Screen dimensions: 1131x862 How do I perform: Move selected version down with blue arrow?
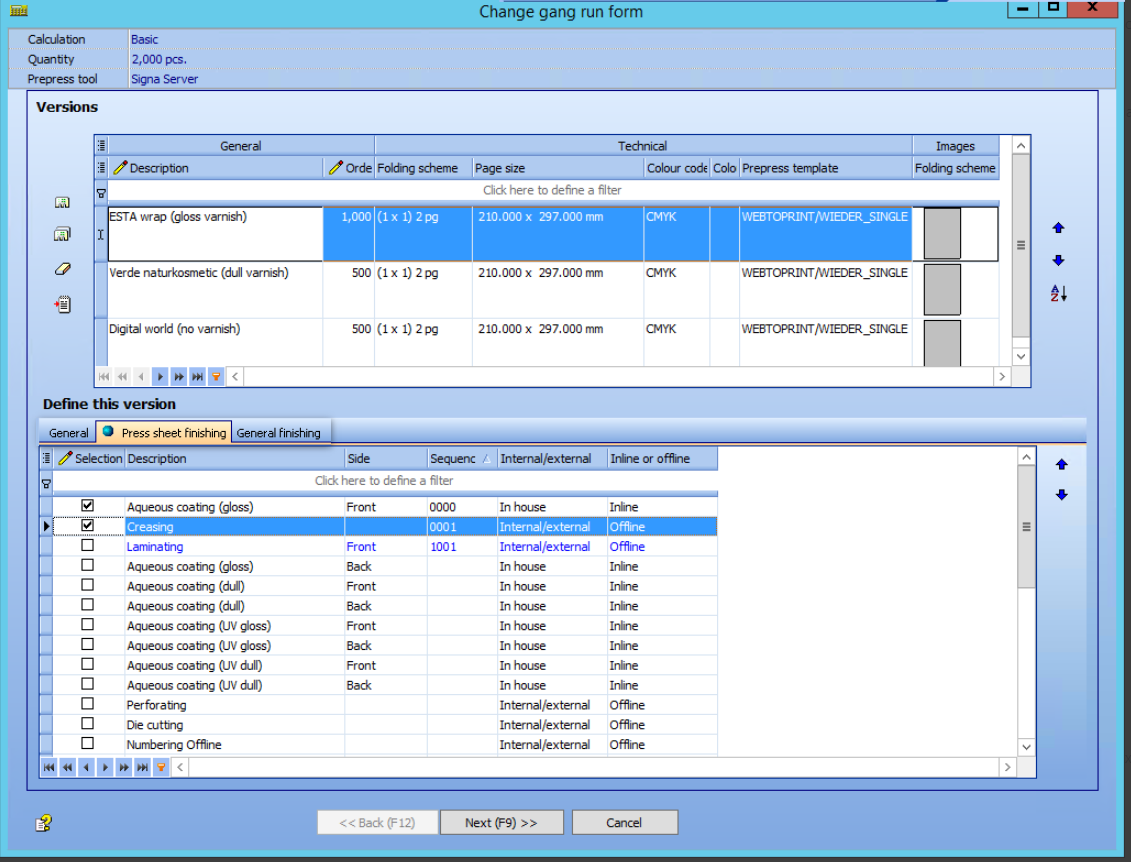point(1058,260)
